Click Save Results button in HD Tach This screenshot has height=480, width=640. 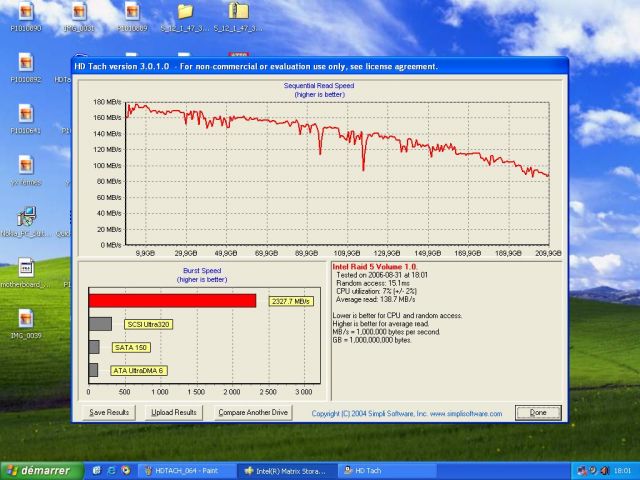[x=109, y=413]
